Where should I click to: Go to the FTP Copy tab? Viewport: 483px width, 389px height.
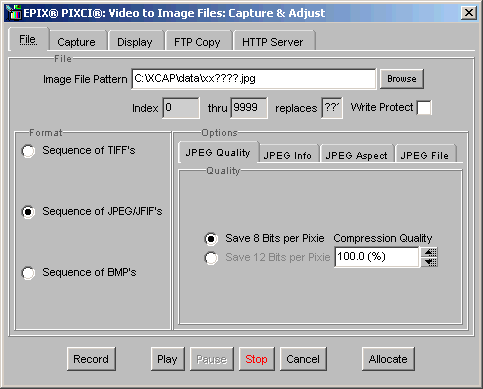197,42
